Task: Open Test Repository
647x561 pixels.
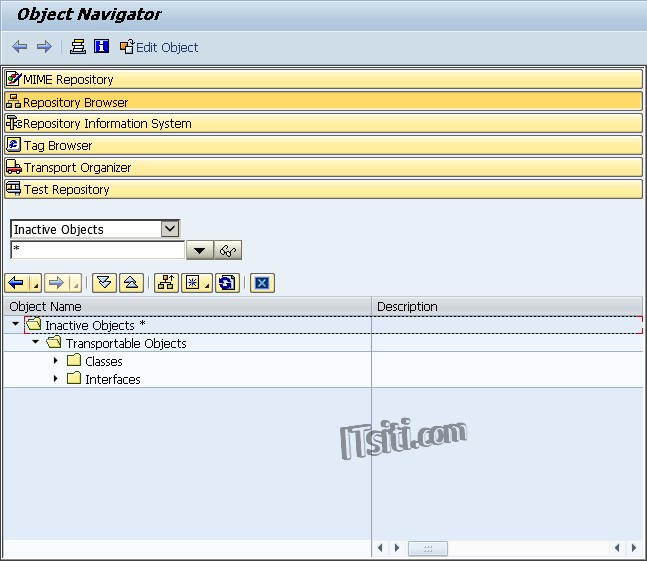Action: 324,189
